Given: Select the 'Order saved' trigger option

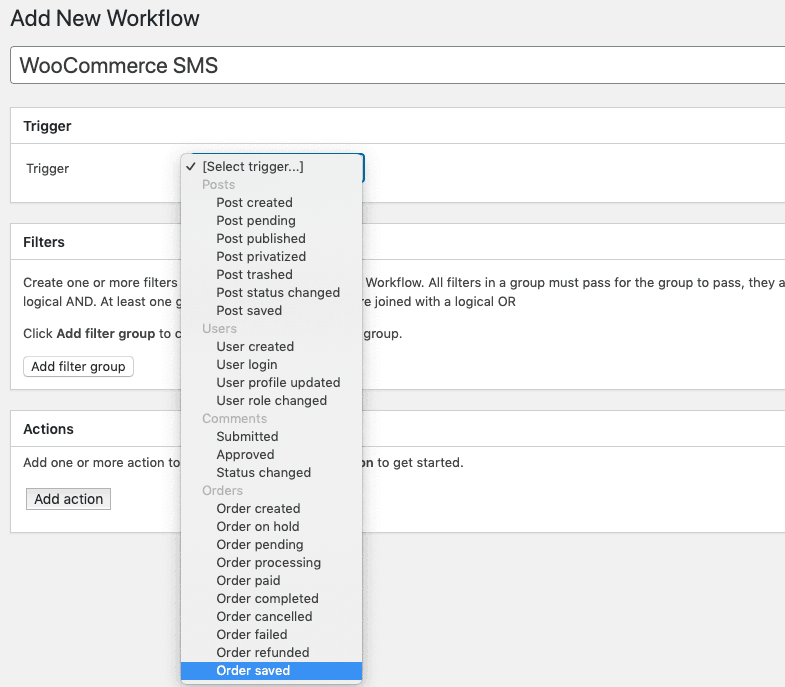Looking at the screenshot, I should pyautogui.click(x=253, y=671).
